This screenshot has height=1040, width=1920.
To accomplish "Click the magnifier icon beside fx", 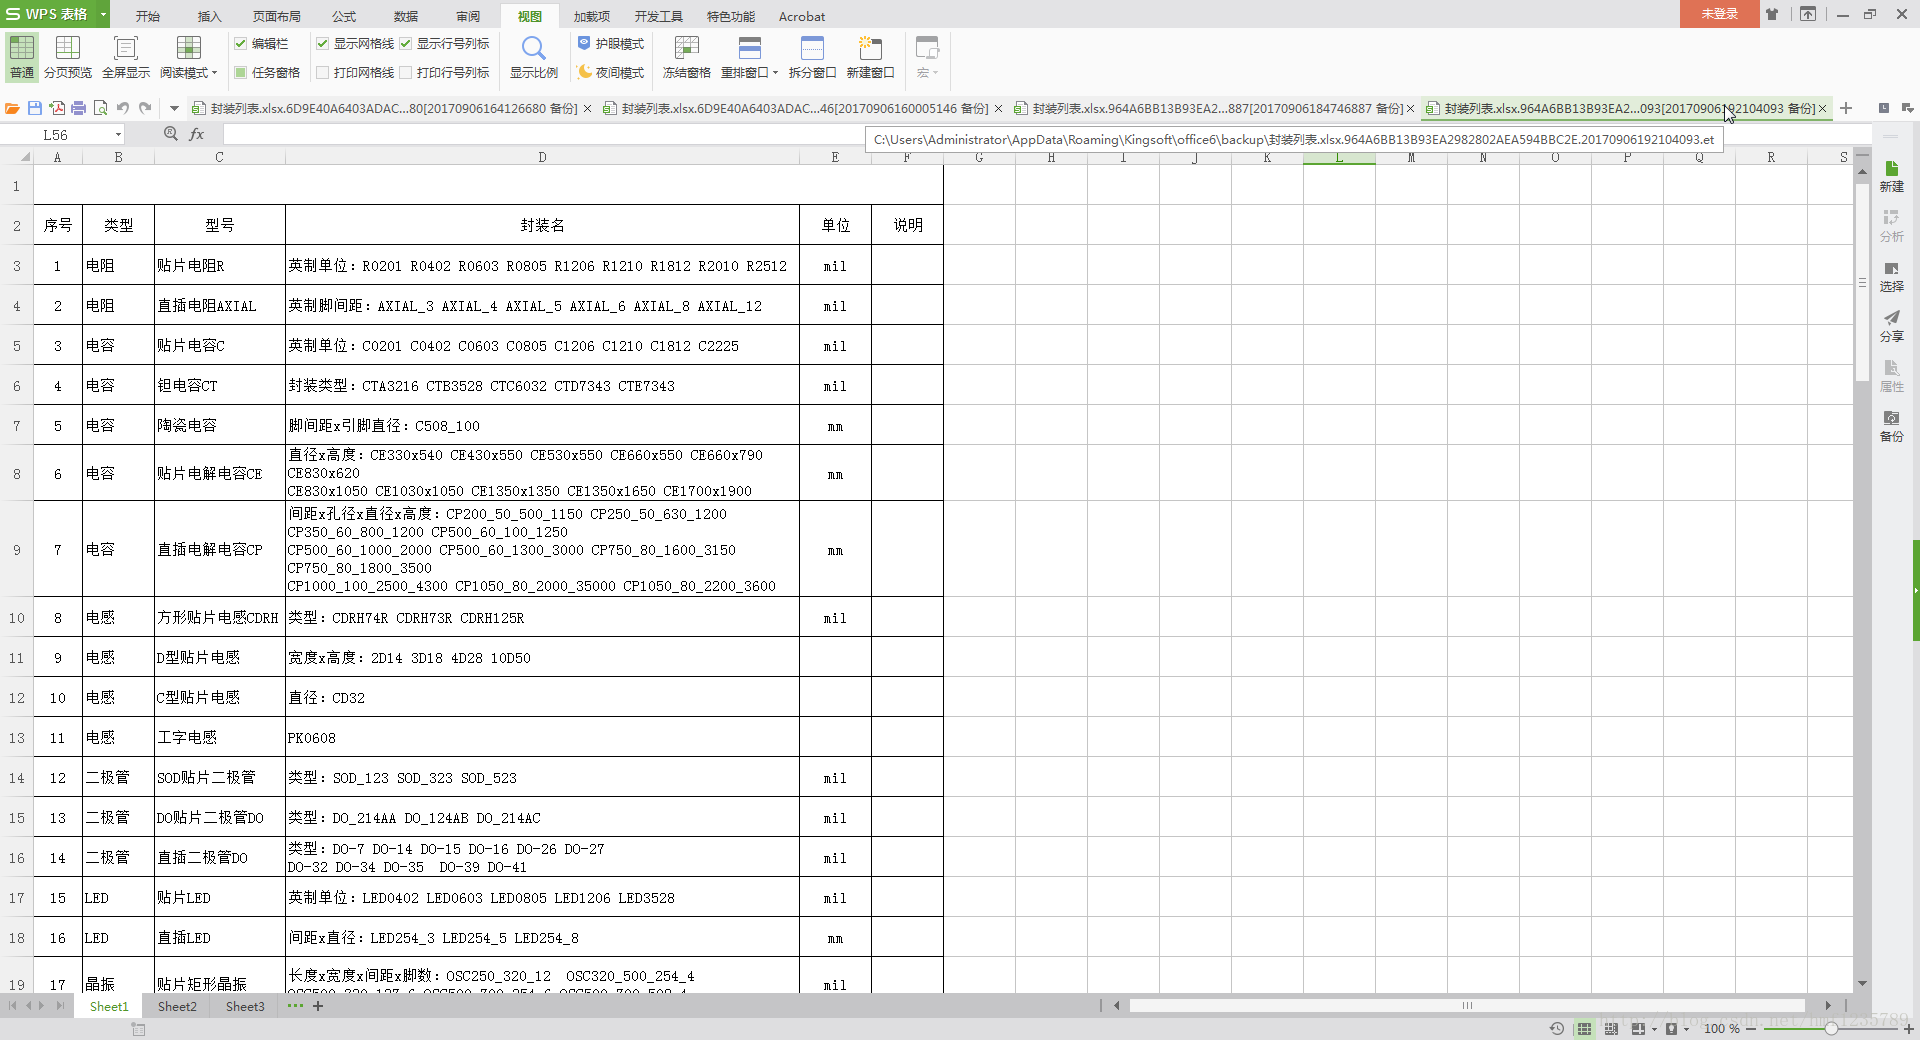I will coord(171,134).
